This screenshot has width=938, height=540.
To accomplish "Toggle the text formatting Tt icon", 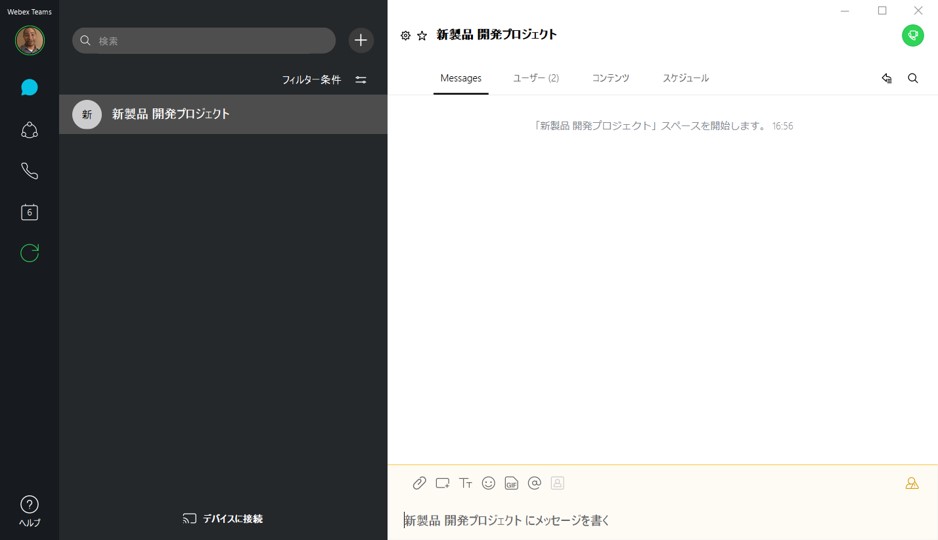I will pos(465,483).
